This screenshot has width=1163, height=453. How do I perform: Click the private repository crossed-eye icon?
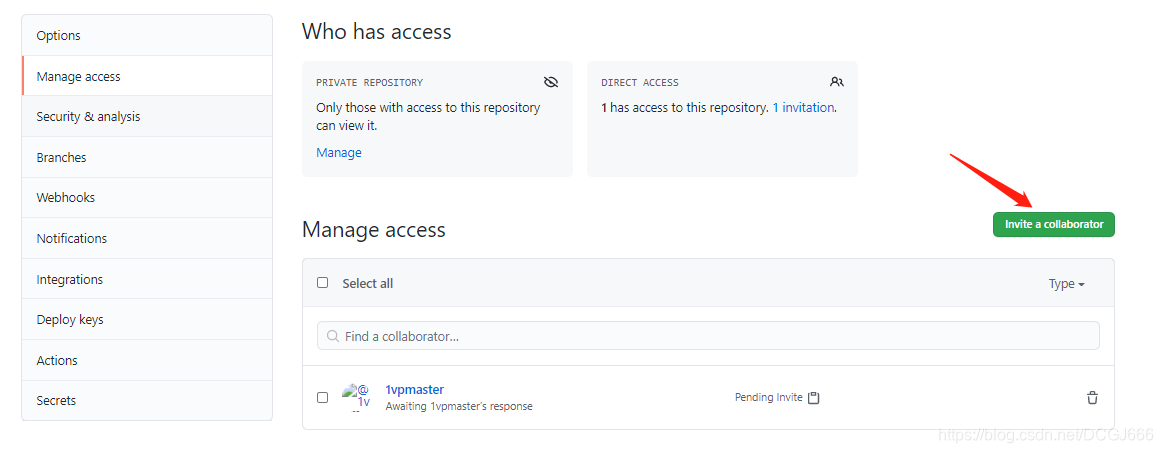(550, 82)
